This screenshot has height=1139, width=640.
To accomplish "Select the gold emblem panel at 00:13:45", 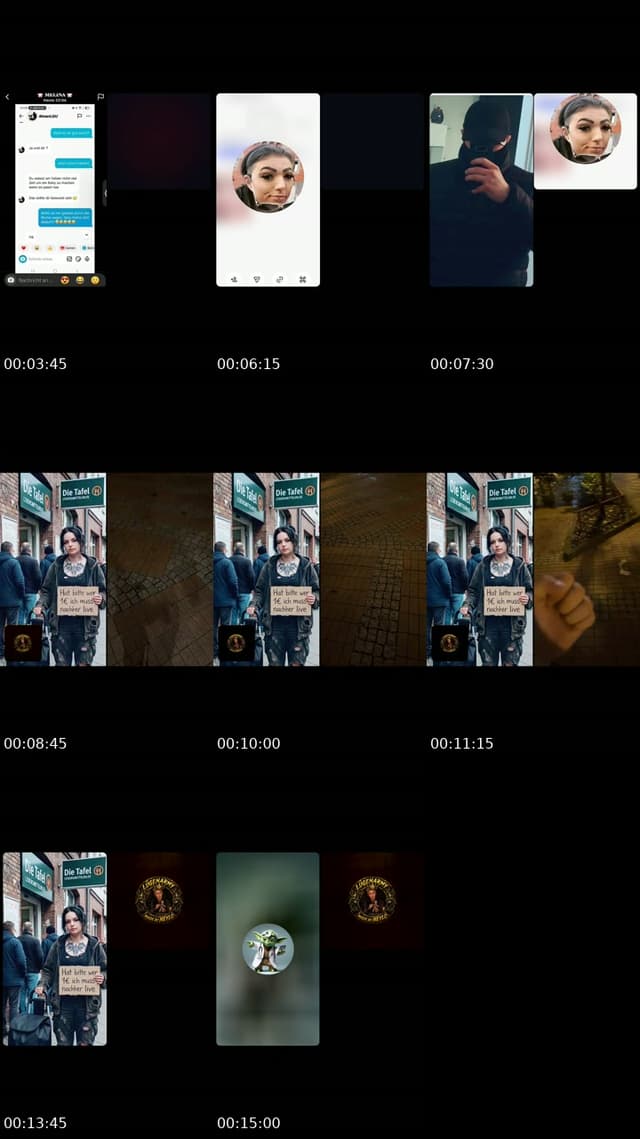I will tap(160, 901).
